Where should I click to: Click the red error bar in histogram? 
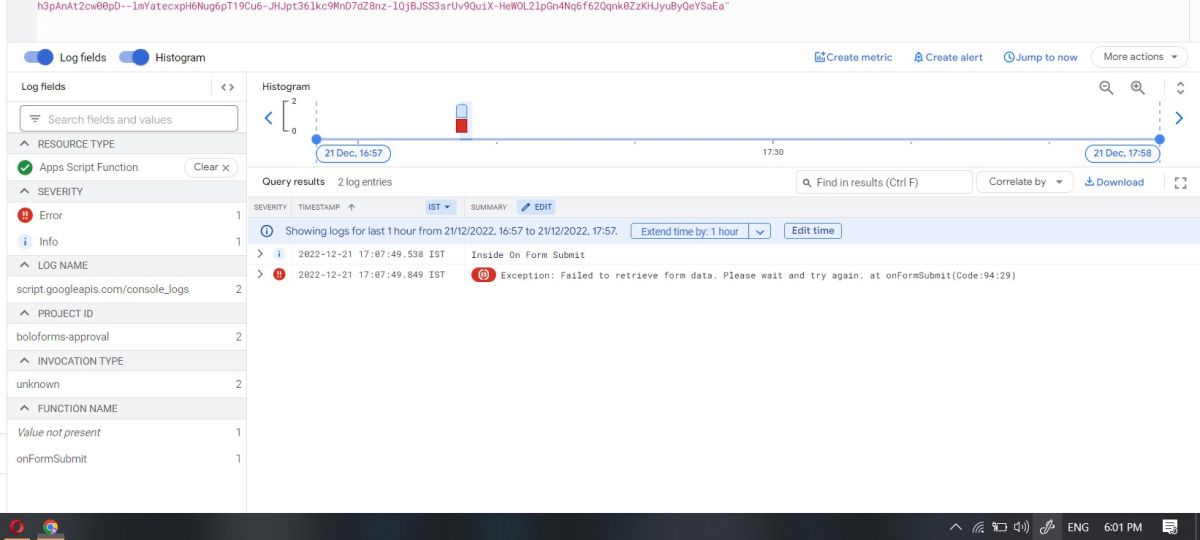pos(461,125)
